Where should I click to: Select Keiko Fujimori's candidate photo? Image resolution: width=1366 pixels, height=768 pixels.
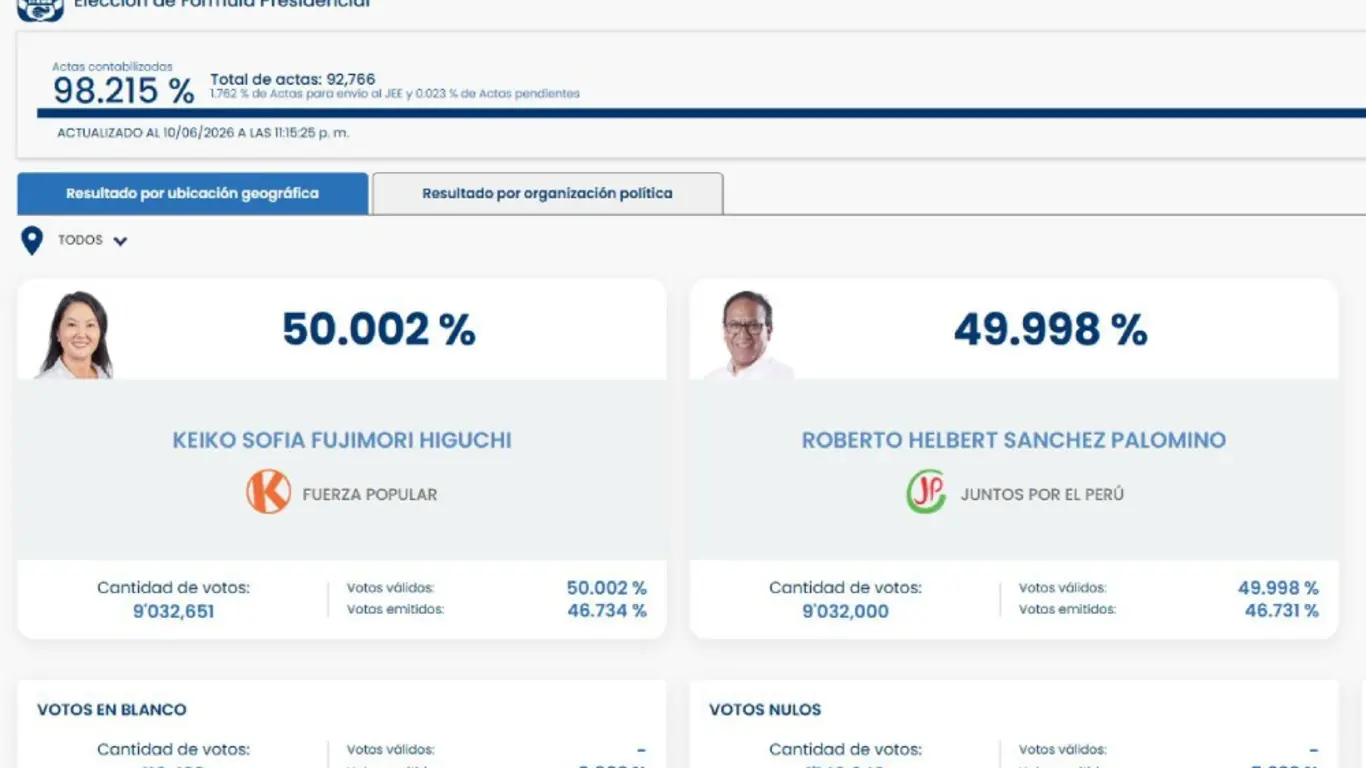click(75, 335)
